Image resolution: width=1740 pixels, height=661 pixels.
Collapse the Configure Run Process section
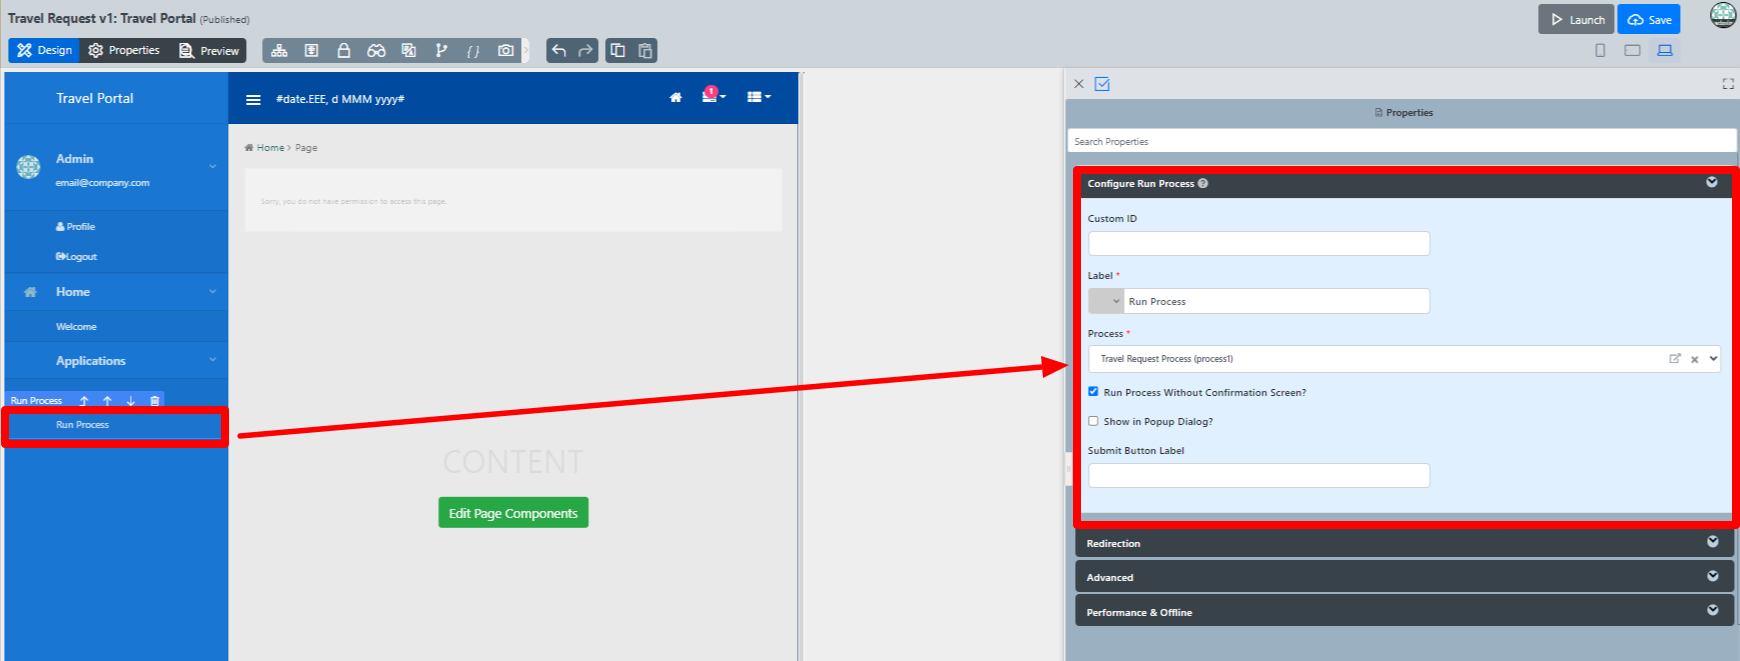click(1712, 182)
